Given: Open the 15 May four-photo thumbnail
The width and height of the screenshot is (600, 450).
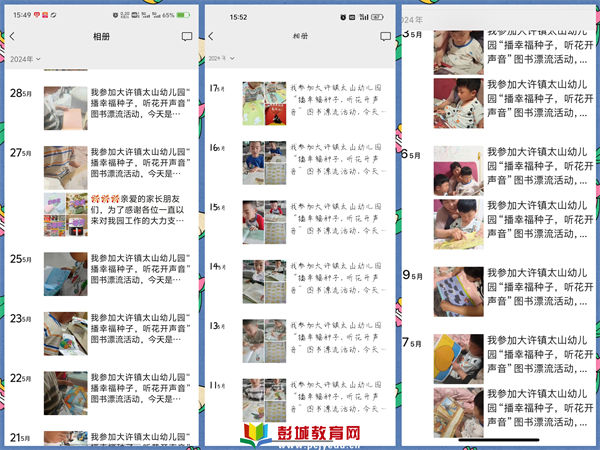Looking at the screenshot, I should click(x=264, y=222).
